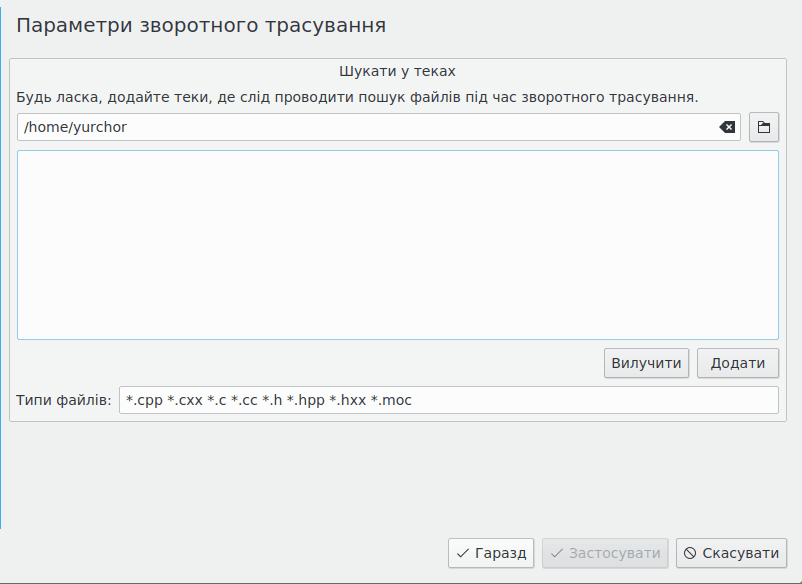The image size is (802, 584).
Task: Dismiss dialog with Скасувати
Action: pyautogui.click(x=731, y=553)
